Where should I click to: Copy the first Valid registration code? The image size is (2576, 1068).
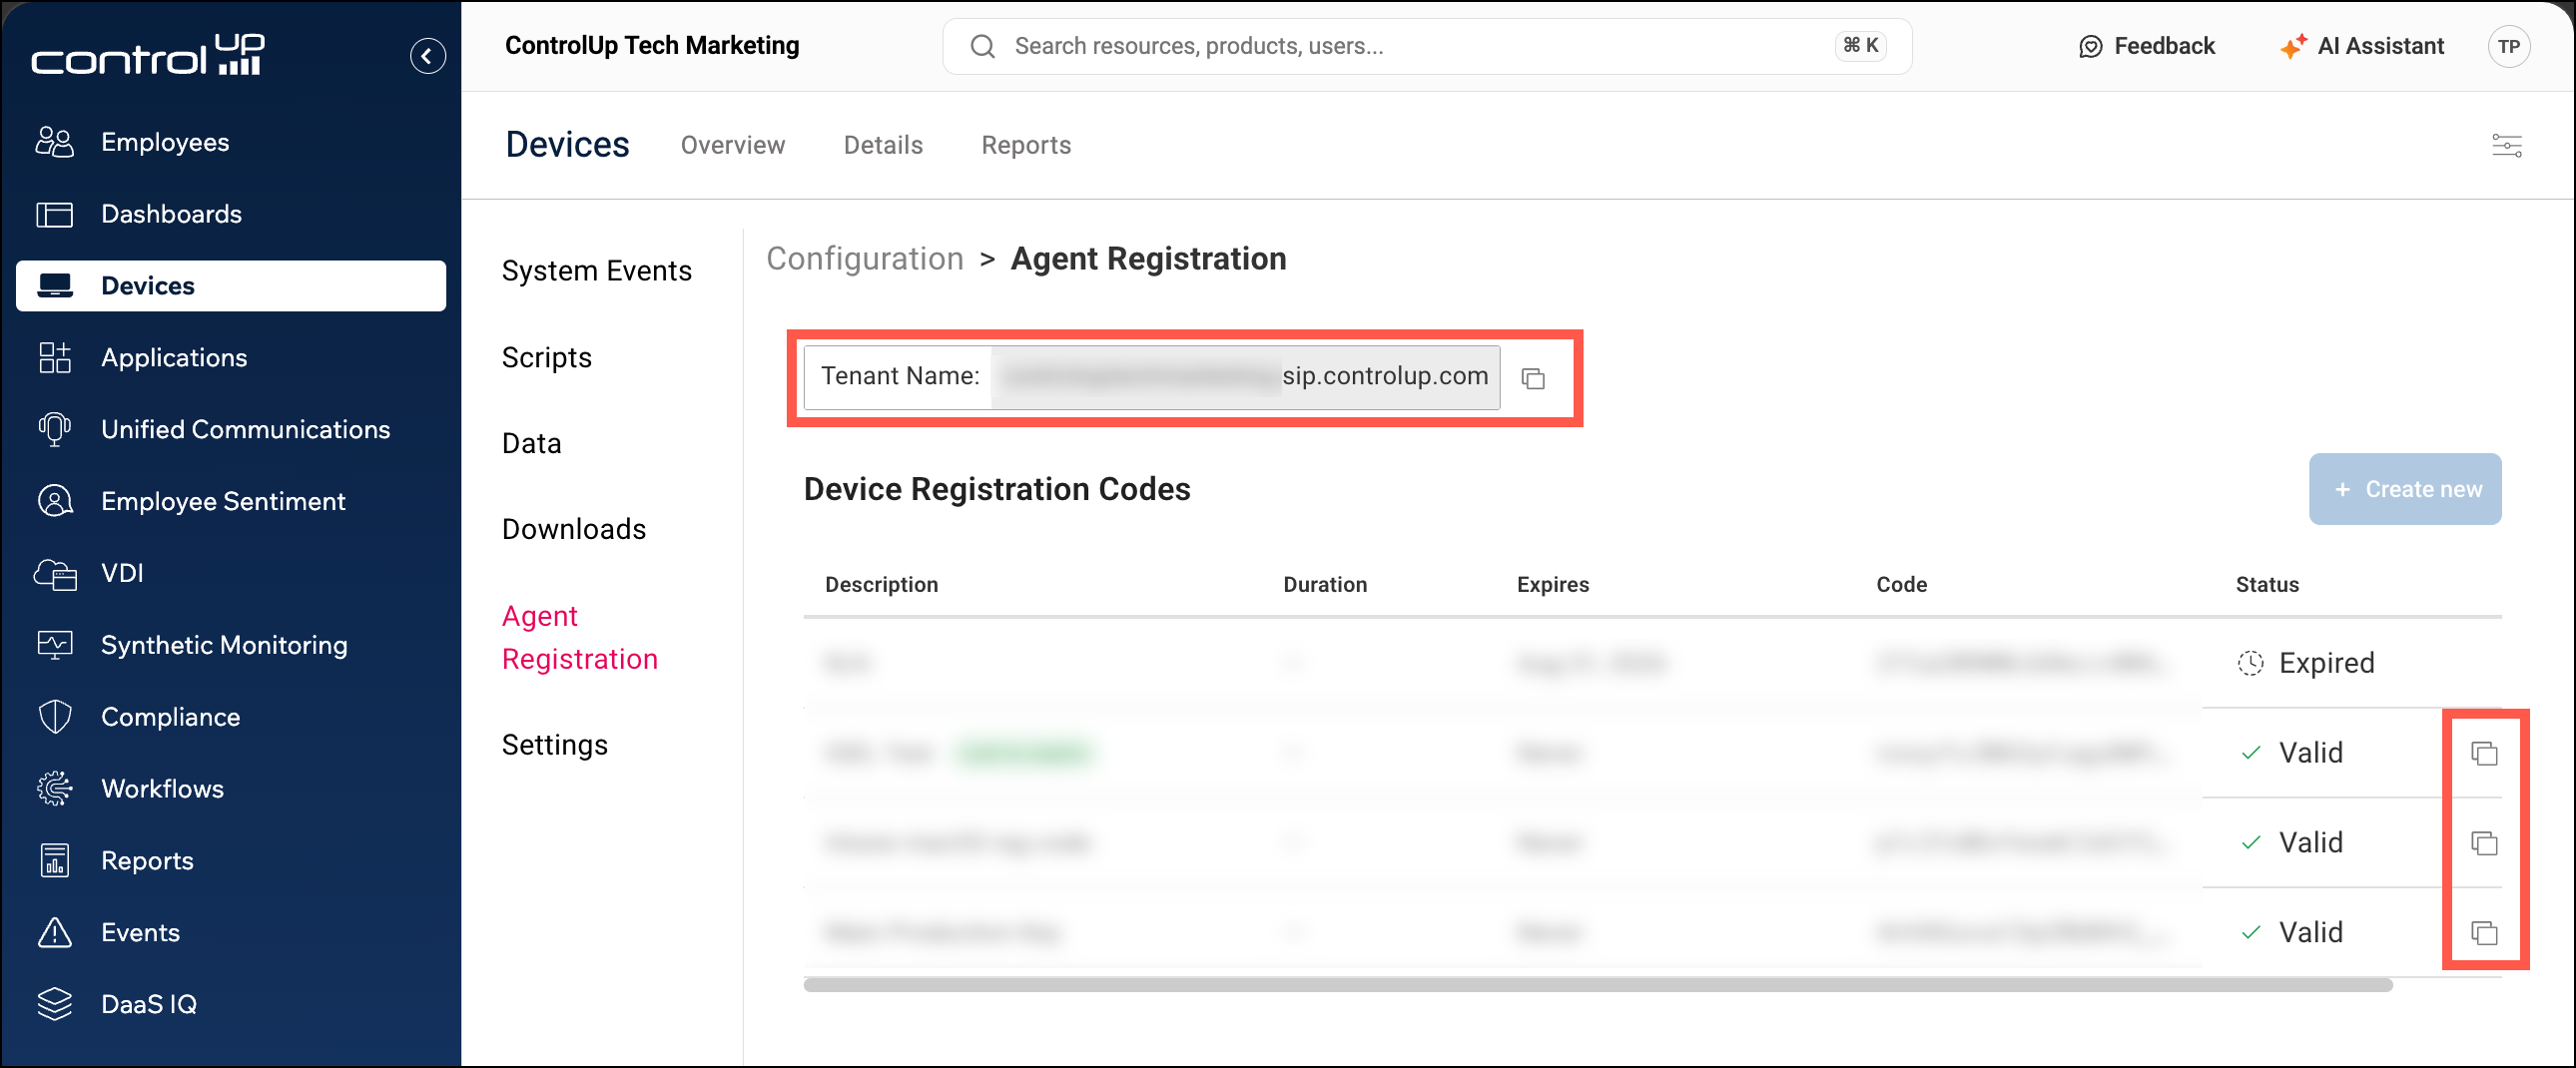pos(2484,753)
